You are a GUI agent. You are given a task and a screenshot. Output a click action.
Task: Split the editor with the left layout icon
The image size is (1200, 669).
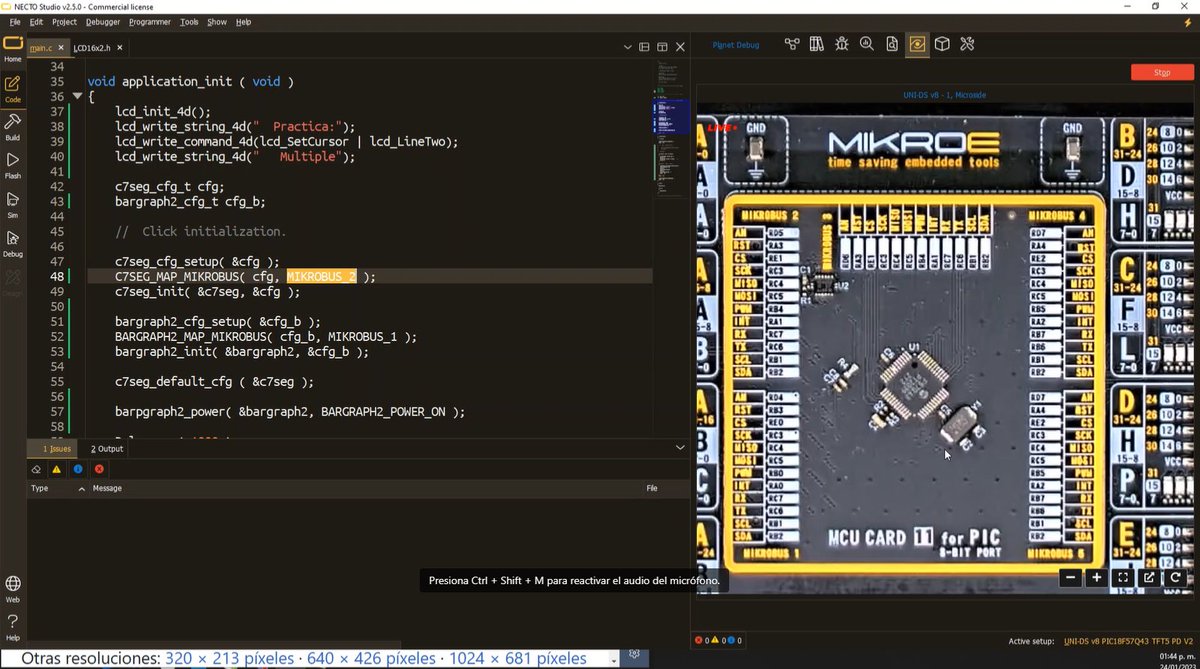click(x=644, y=47)
